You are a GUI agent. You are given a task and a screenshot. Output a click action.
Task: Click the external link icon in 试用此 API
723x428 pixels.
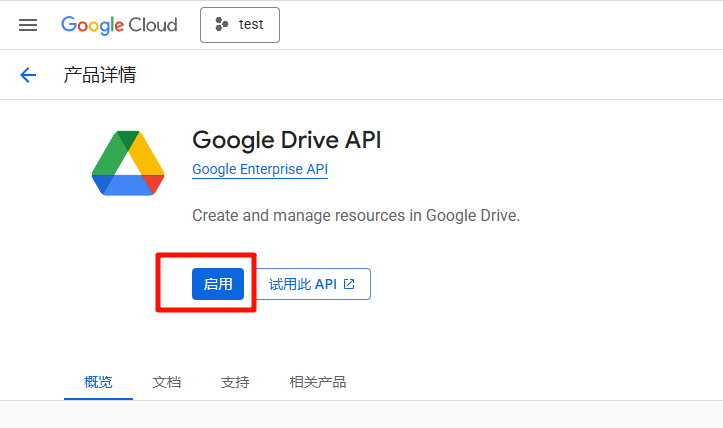(x=349, y=284)
